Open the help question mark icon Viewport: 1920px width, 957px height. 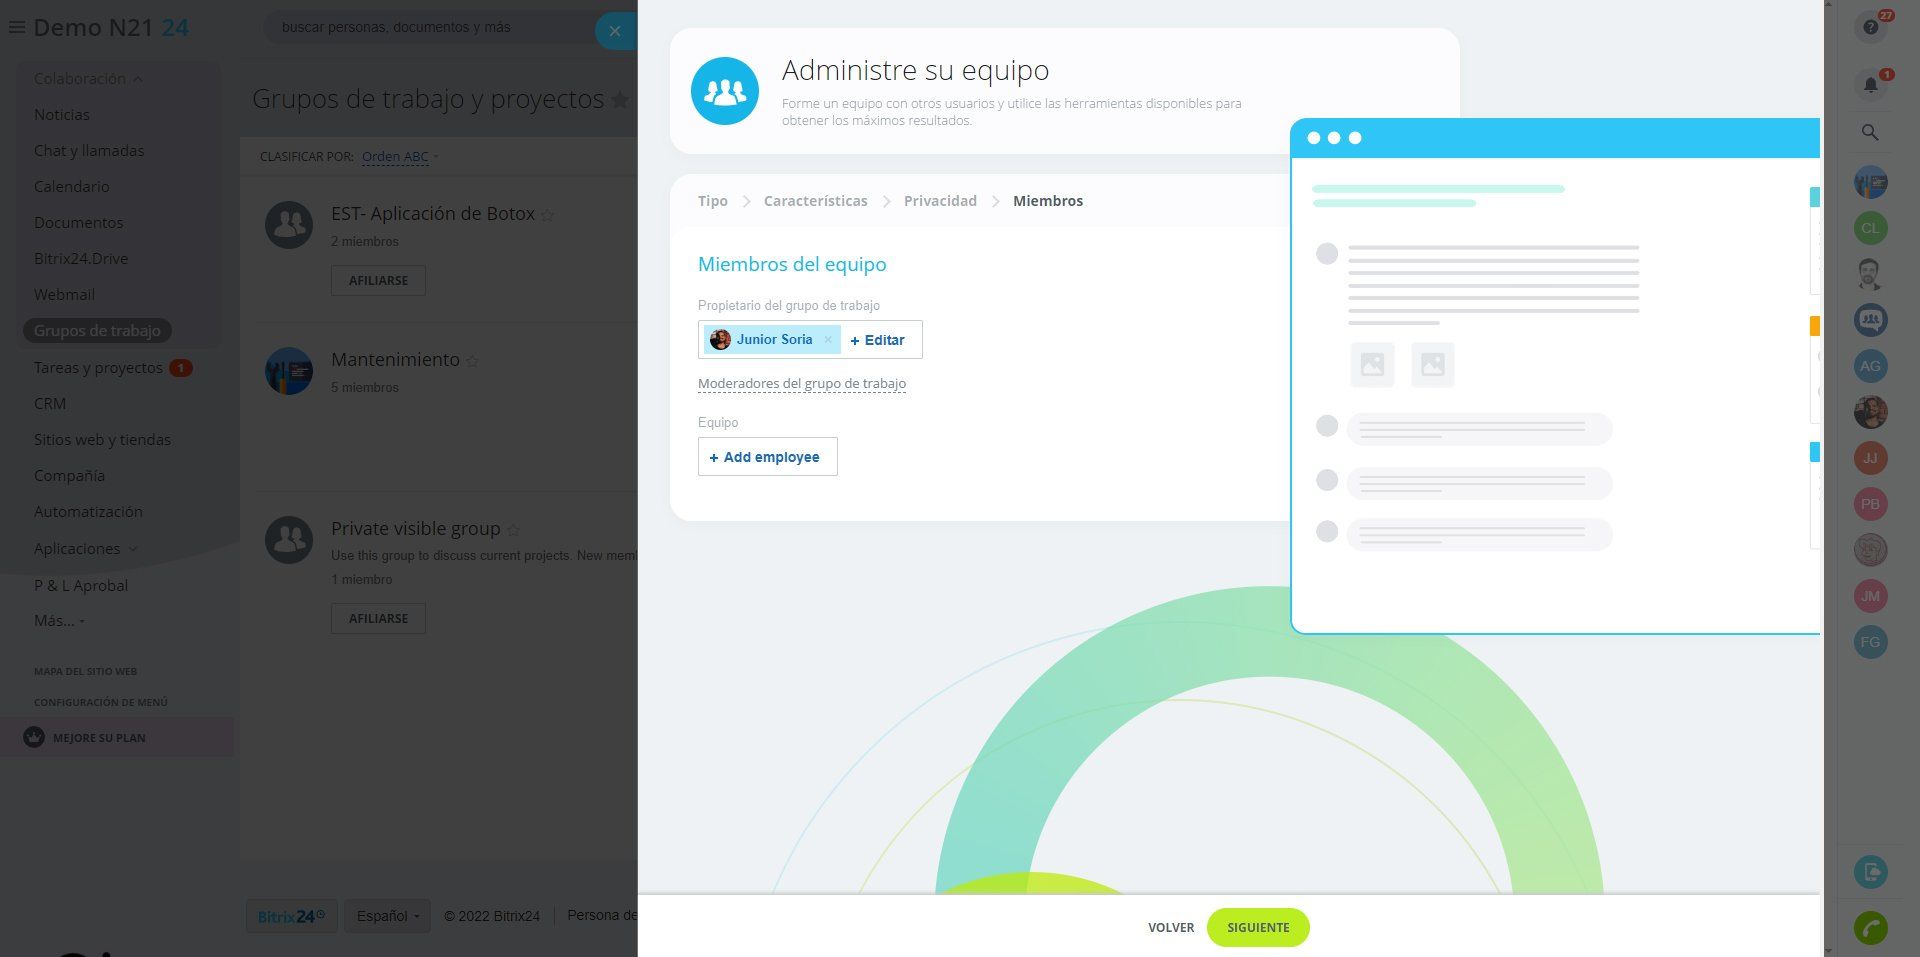(1870, 27)
